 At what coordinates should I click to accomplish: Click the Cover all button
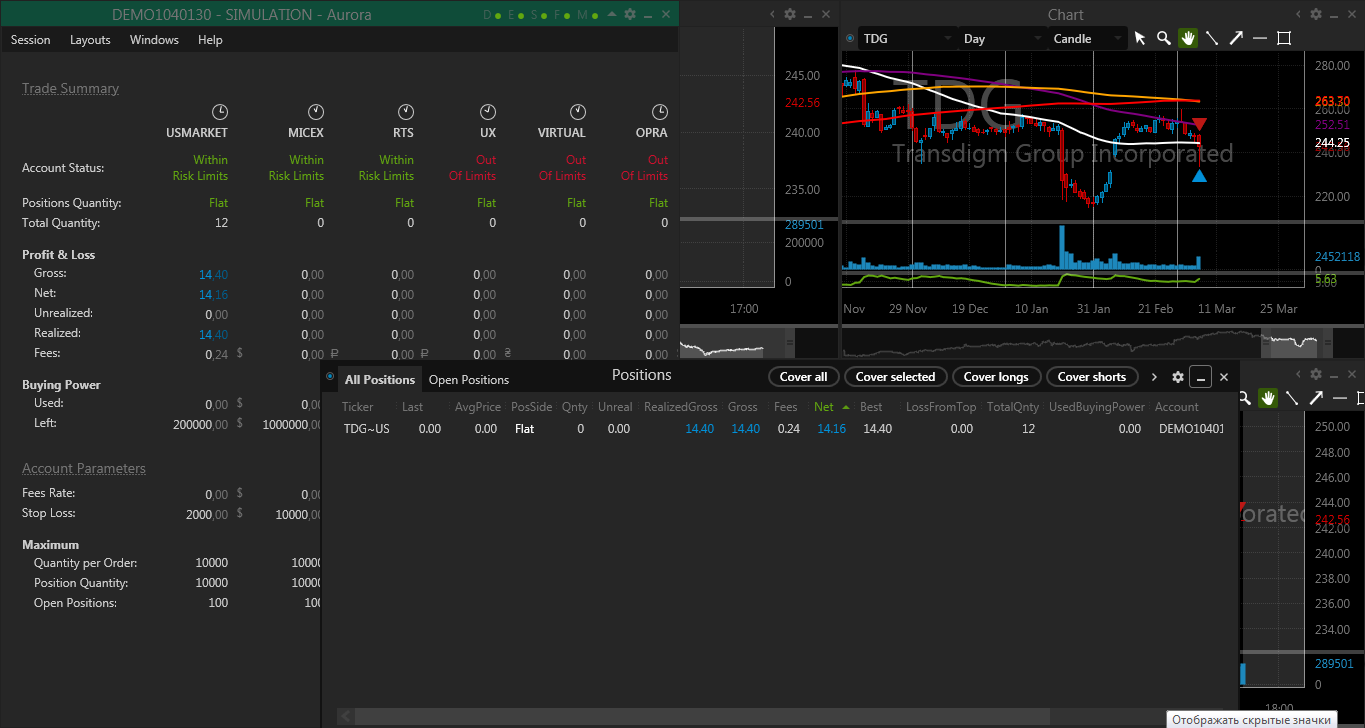[x=804, y=377]
